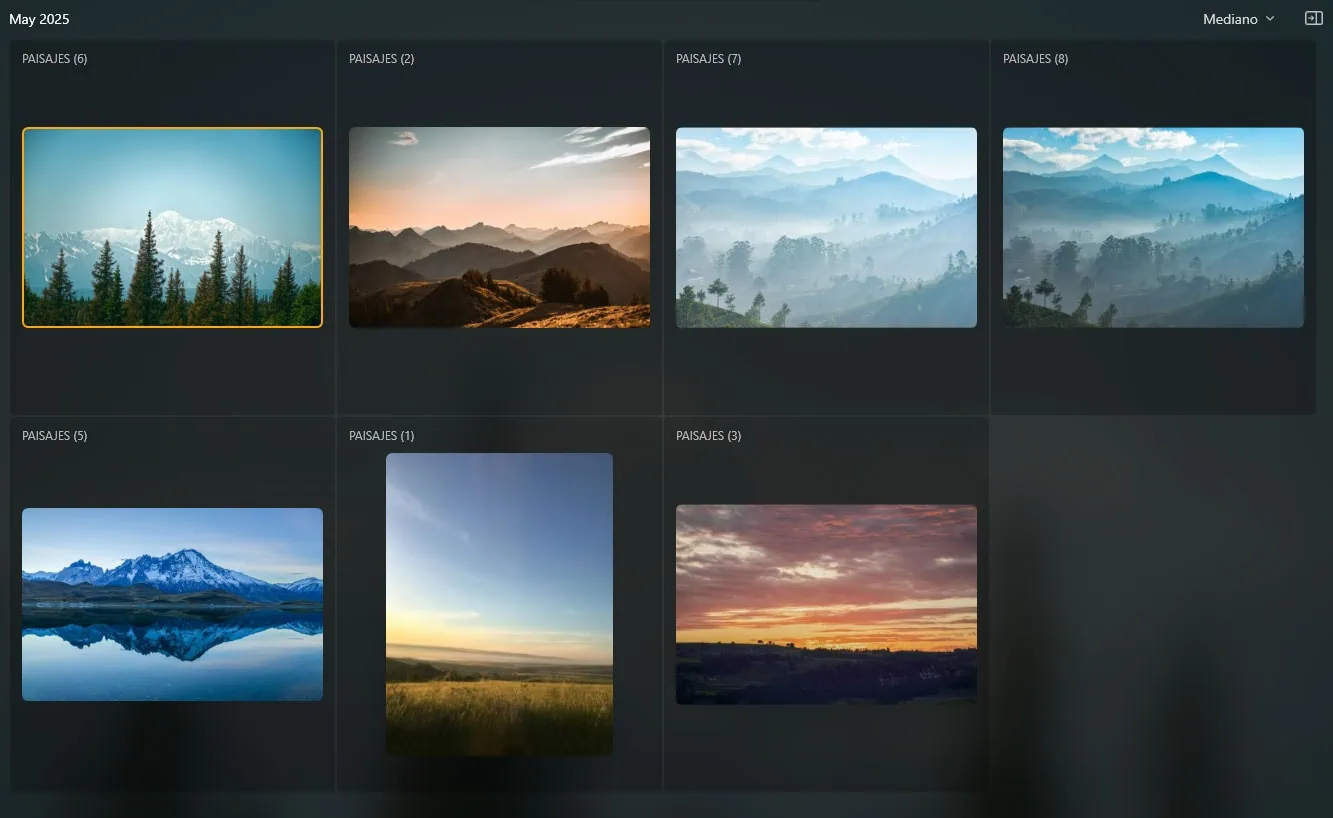Click the PAISAJES (1) file label
This screenshot has height=818, width=1333.
pos(382,436)
